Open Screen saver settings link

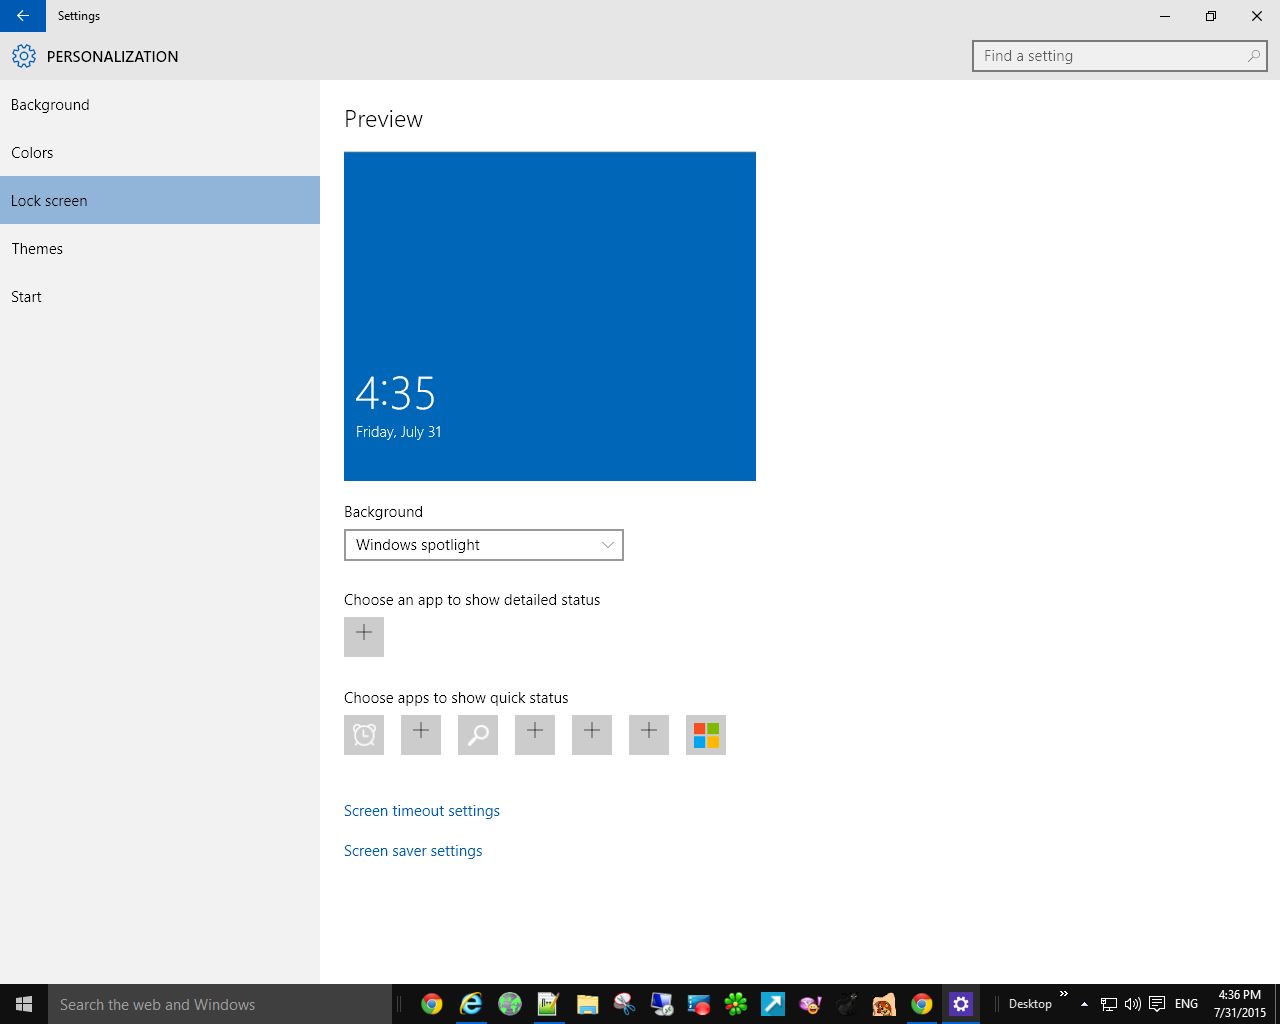coord(413,851)
